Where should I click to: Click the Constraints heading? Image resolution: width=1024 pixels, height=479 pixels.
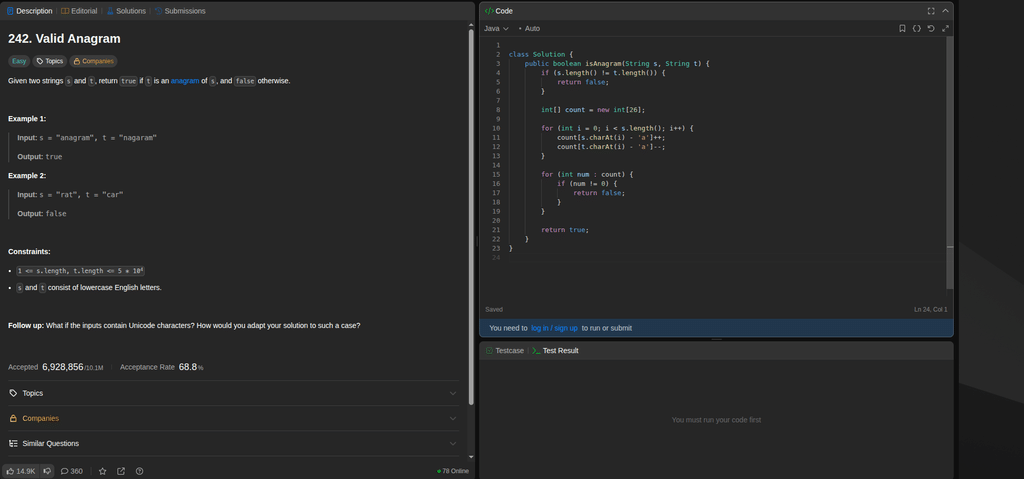(29, 252)
